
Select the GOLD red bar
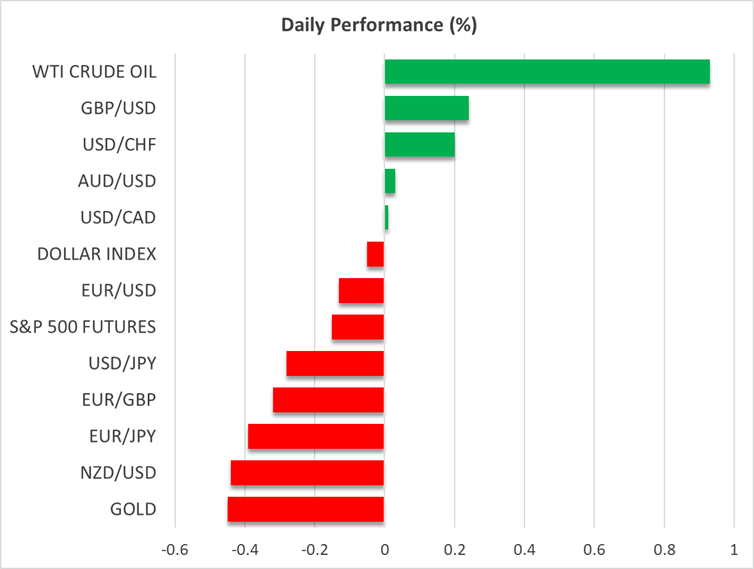tap(305, 509)
